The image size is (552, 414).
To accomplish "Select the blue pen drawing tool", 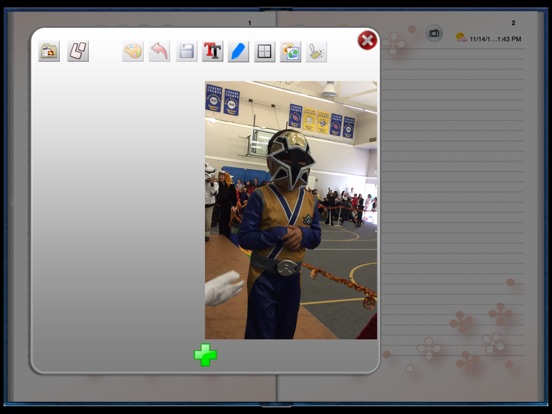I will pyautogui.click(x=238, y=51).
